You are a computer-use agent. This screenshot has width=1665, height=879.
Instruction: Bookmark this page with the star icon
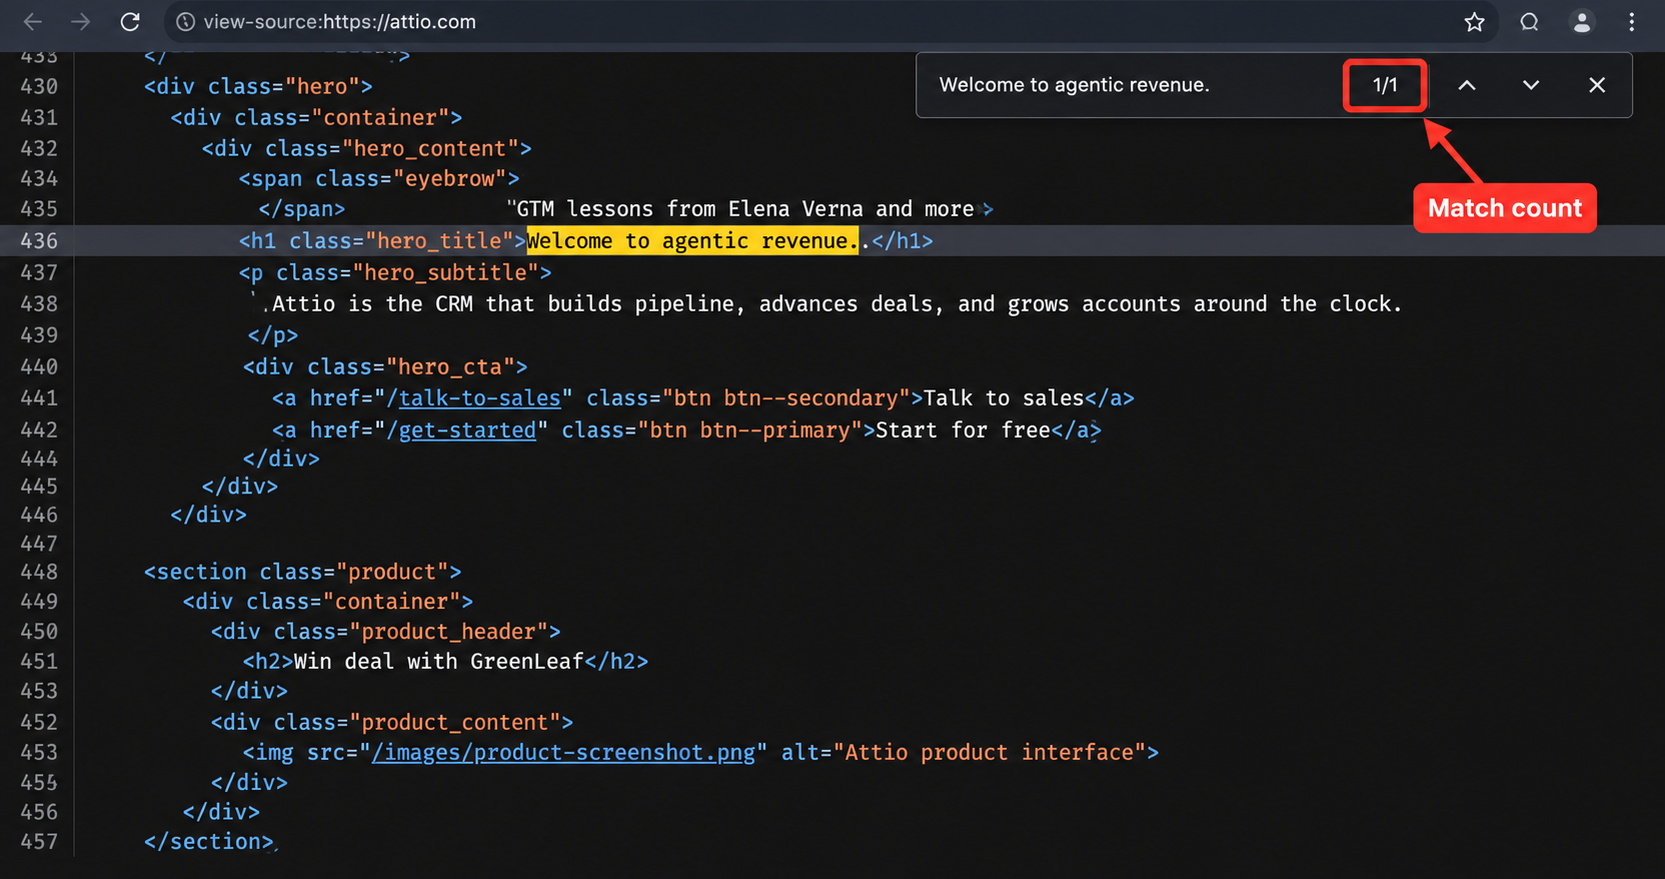tap(1474, 22)
